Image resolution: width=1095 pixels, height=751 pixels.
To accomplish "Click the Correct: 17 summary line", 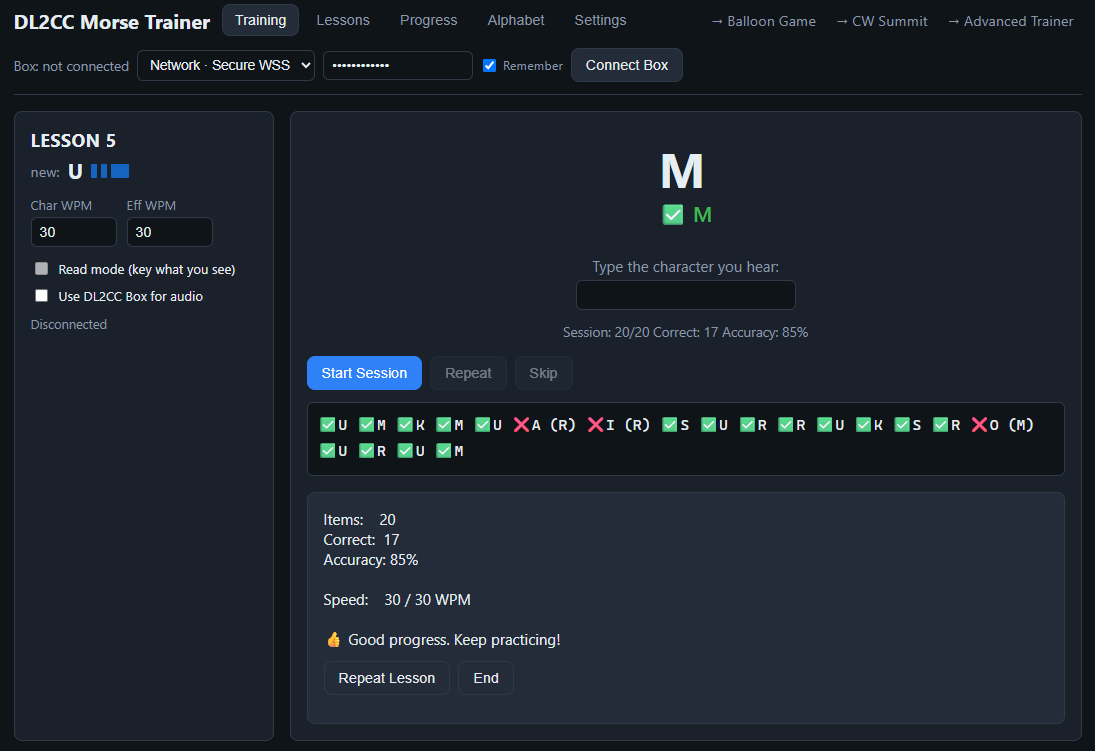I will click(361, 539).
